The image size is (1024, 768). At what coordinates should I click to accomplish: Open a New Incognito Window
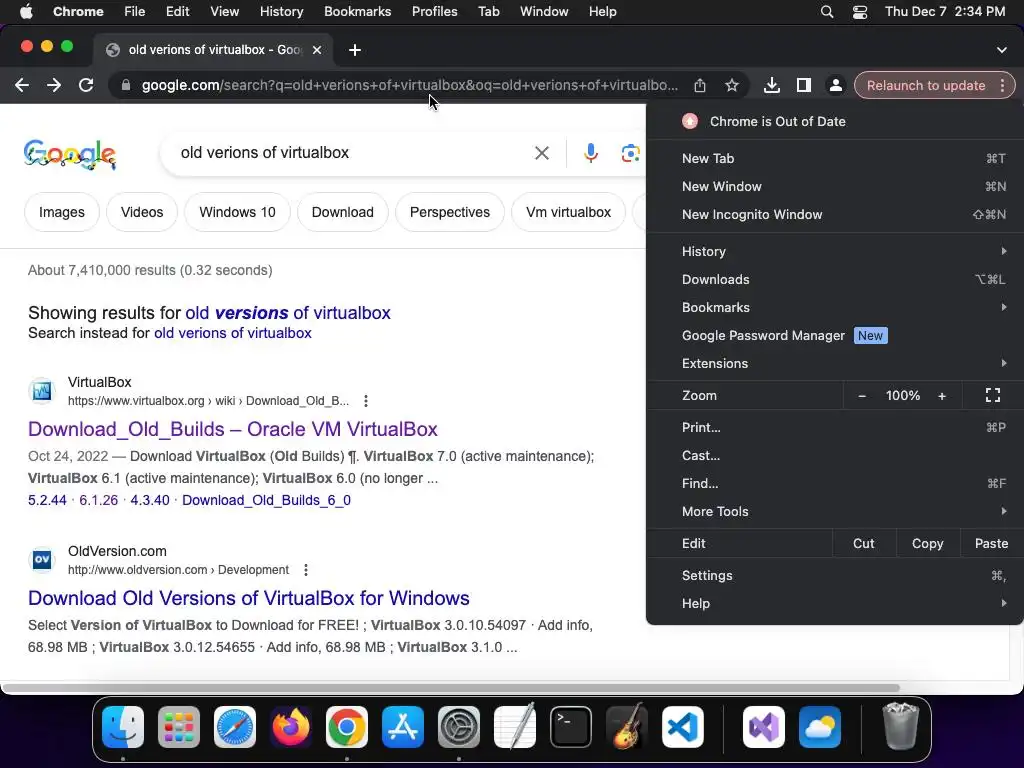point(835,215)
